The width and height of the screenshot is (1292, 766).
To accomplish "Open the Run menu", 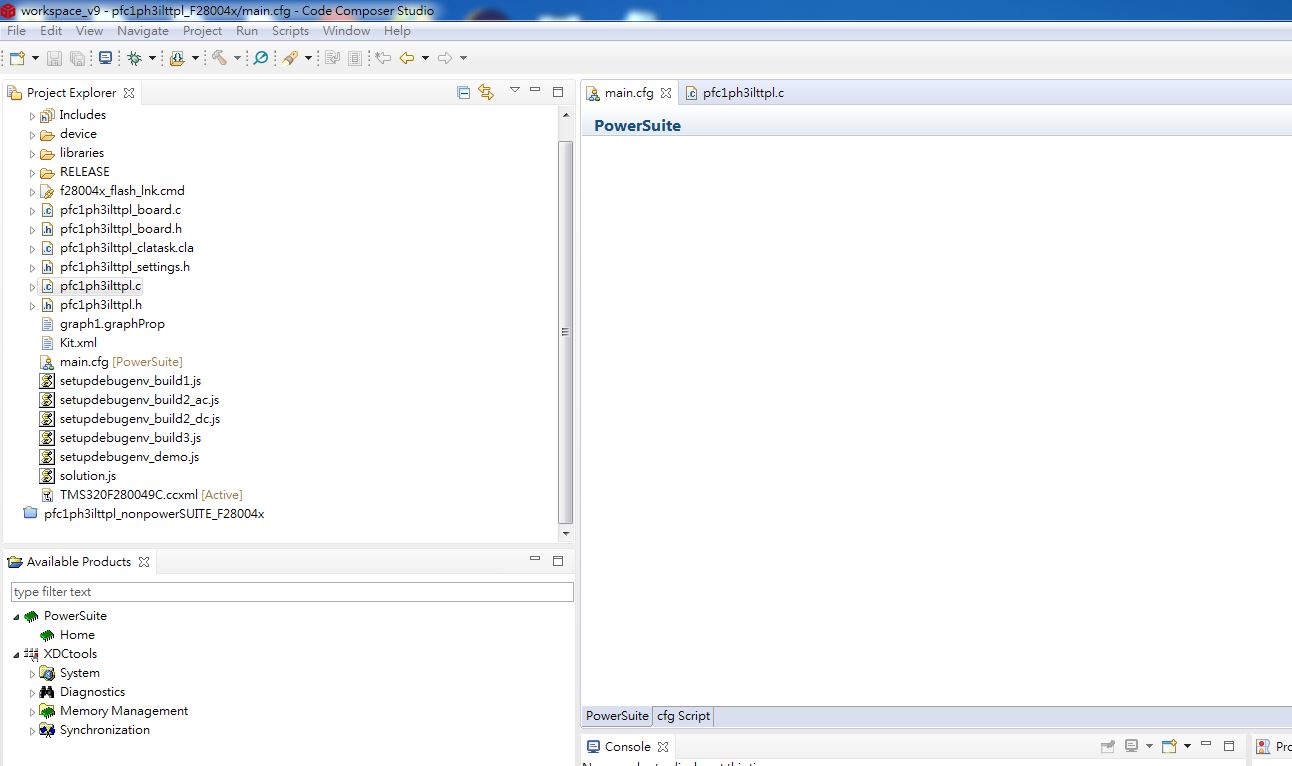I will coord(247,31).
